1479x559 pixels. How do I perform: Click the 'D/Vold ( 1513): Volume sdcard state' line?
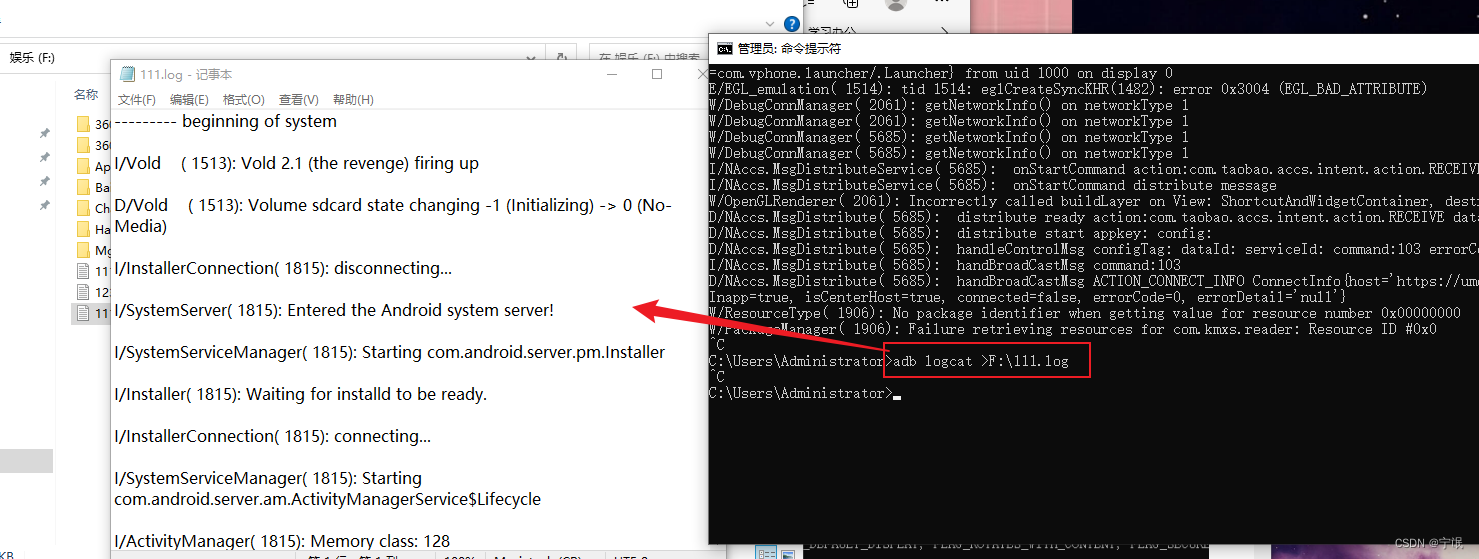[393, 216]
